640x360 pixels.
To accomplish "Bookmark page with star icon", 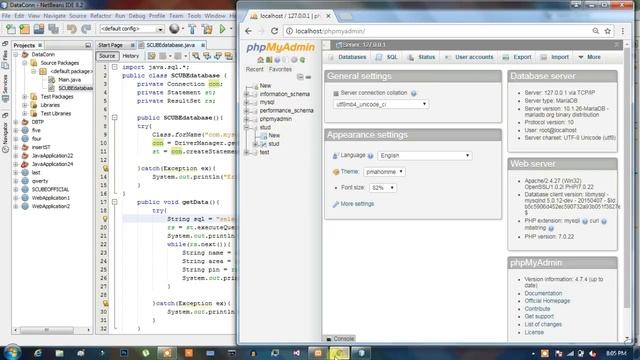I will click(x=608, y=31).
